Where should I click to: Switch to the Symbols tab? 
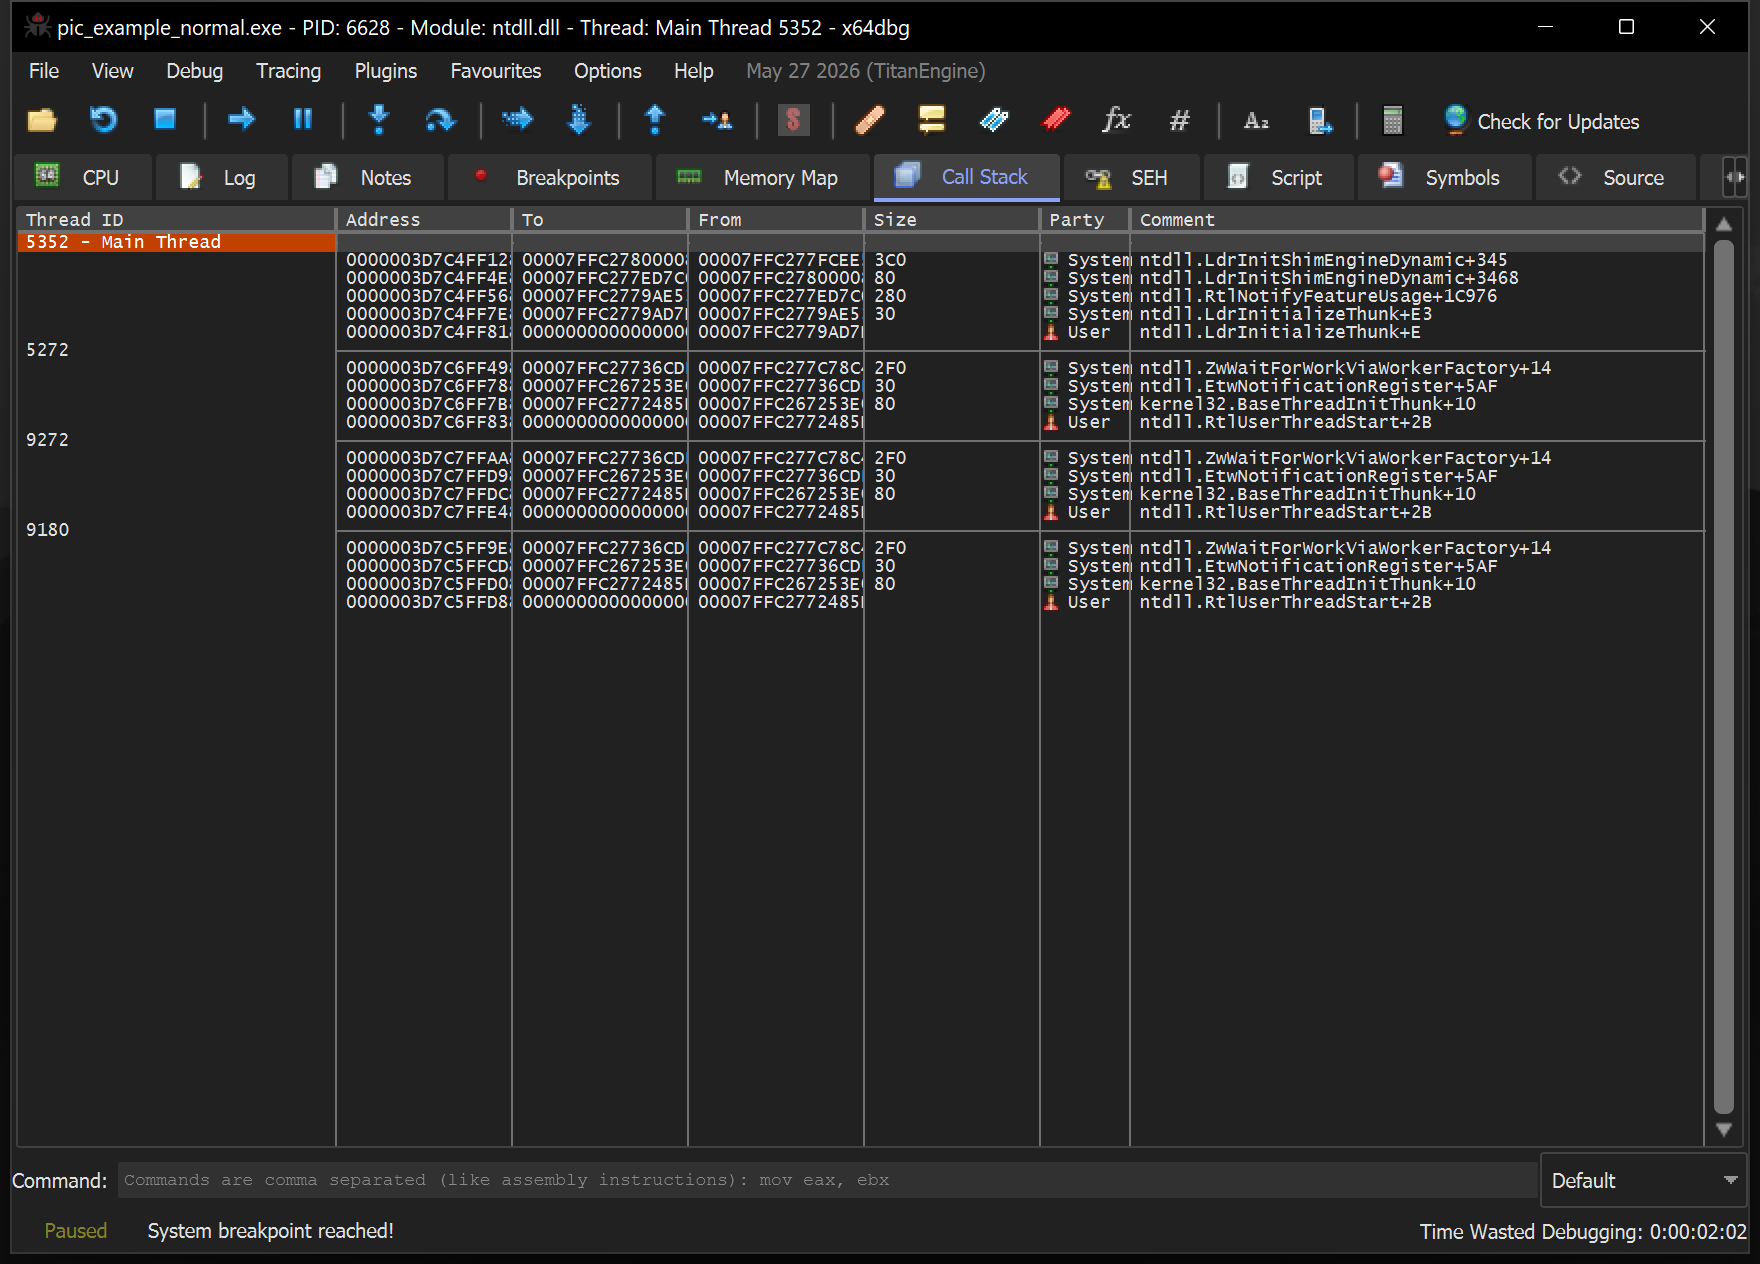pyautogui.click(x=1443, y=177)
